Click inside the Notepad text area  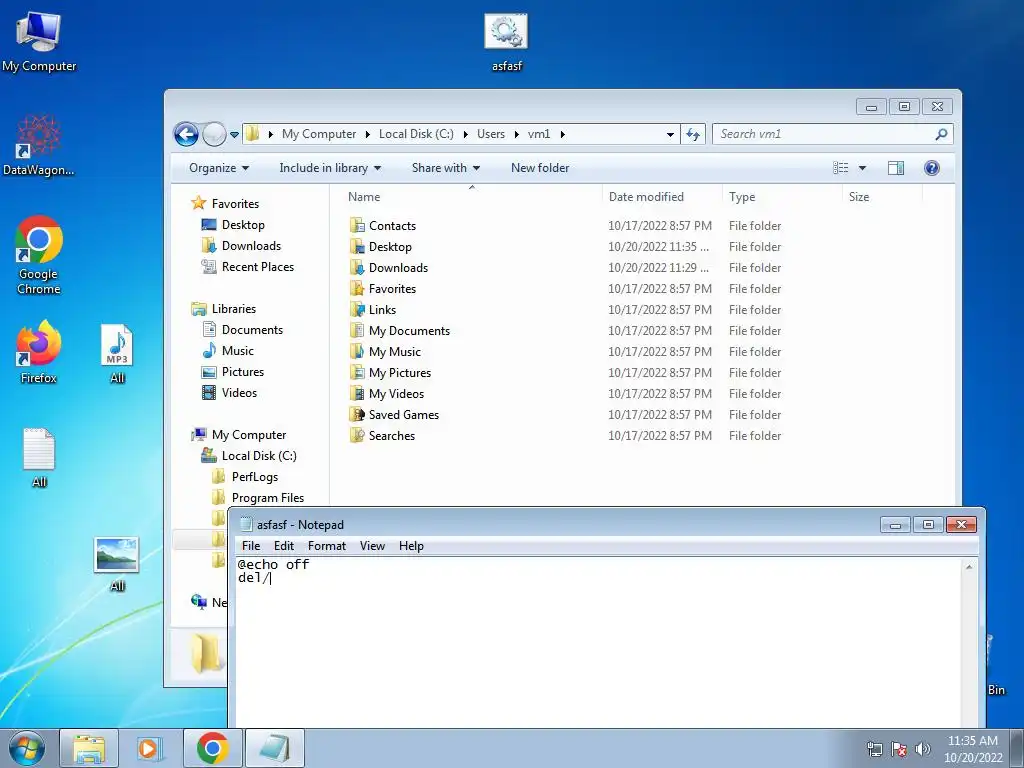[x=598, y=643]
